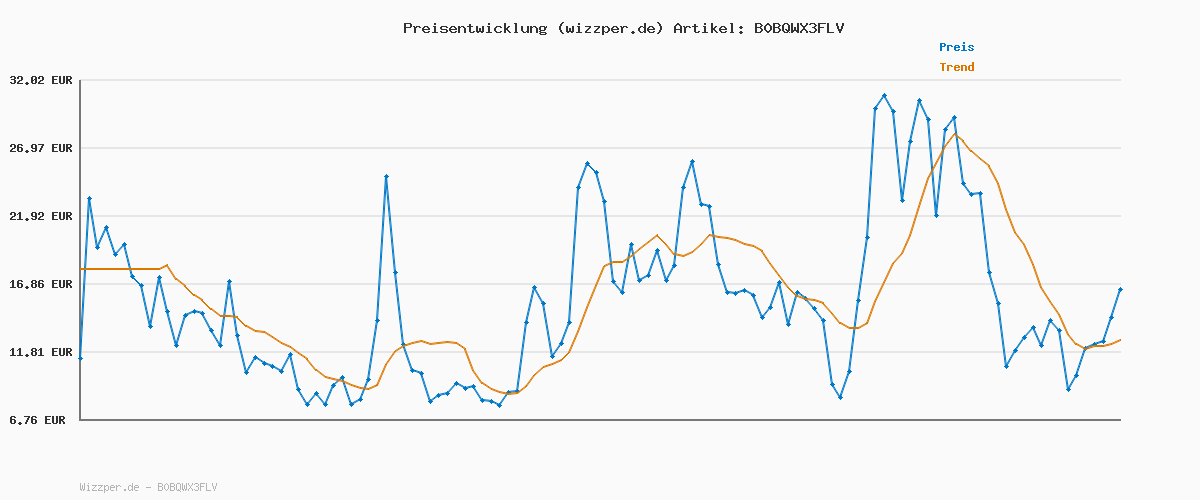Click the deep blue dip before the highest peak

click(x=840, y=397)
